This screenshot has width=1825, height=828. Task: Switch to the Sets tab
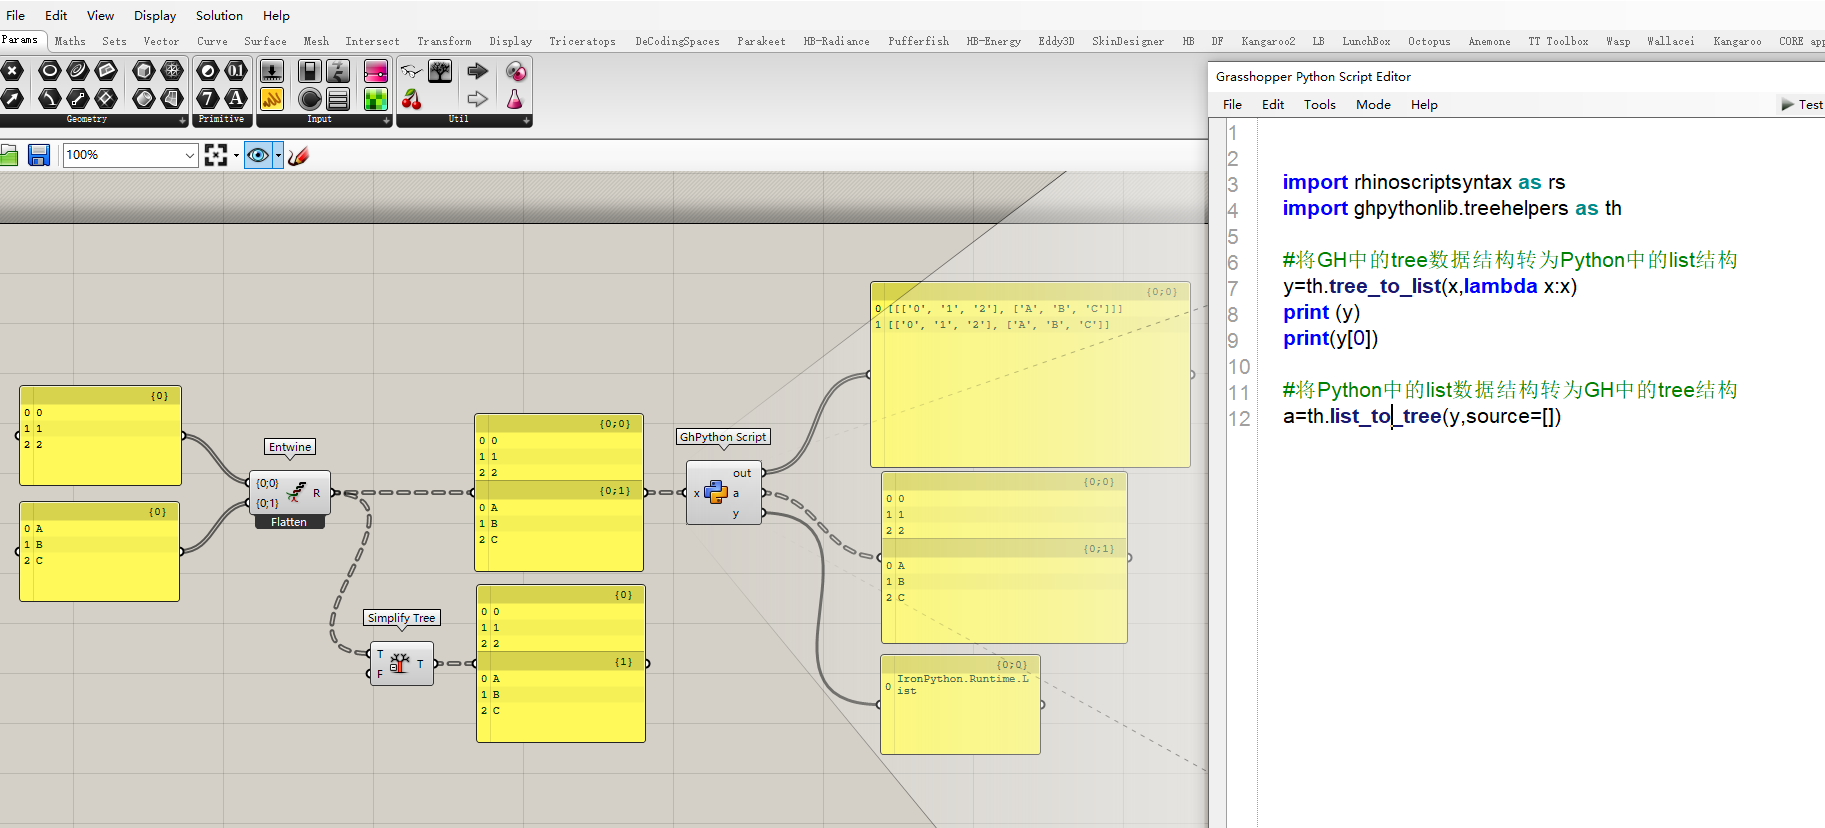tap(114, 41)
